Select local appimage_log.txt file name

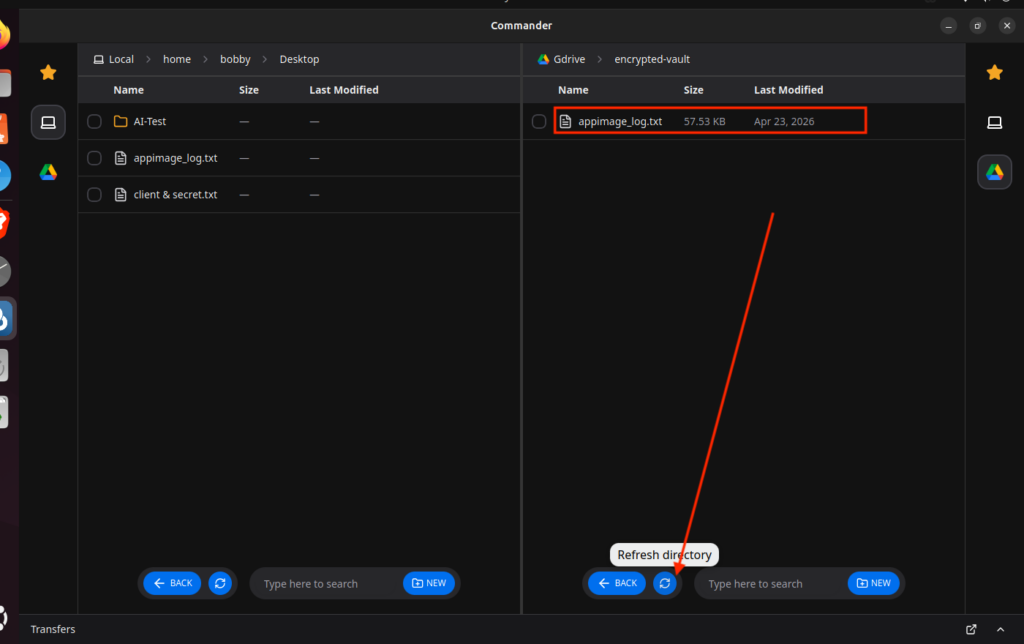175,158
